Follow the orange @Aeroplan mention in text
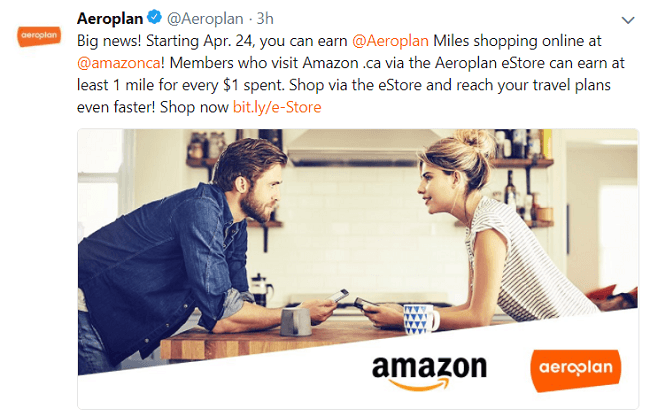Image resolution: width=650 pixels, height=416 pixels. [x=390, y=41]
